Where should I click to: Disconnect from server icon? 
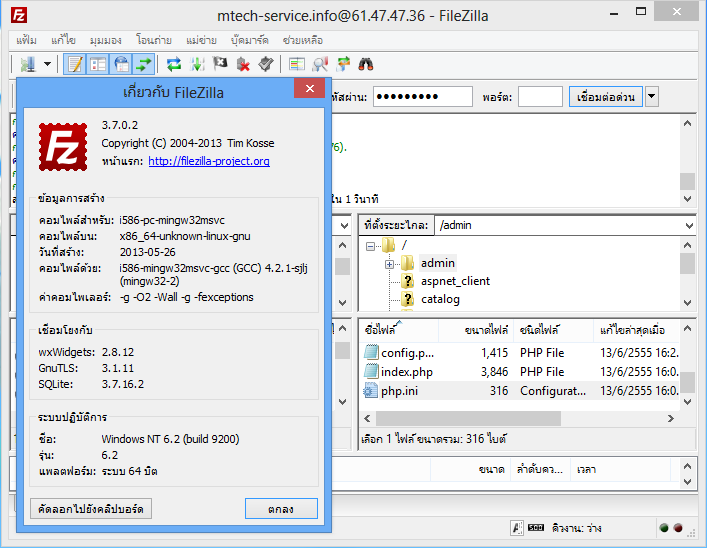coord(243,64)
